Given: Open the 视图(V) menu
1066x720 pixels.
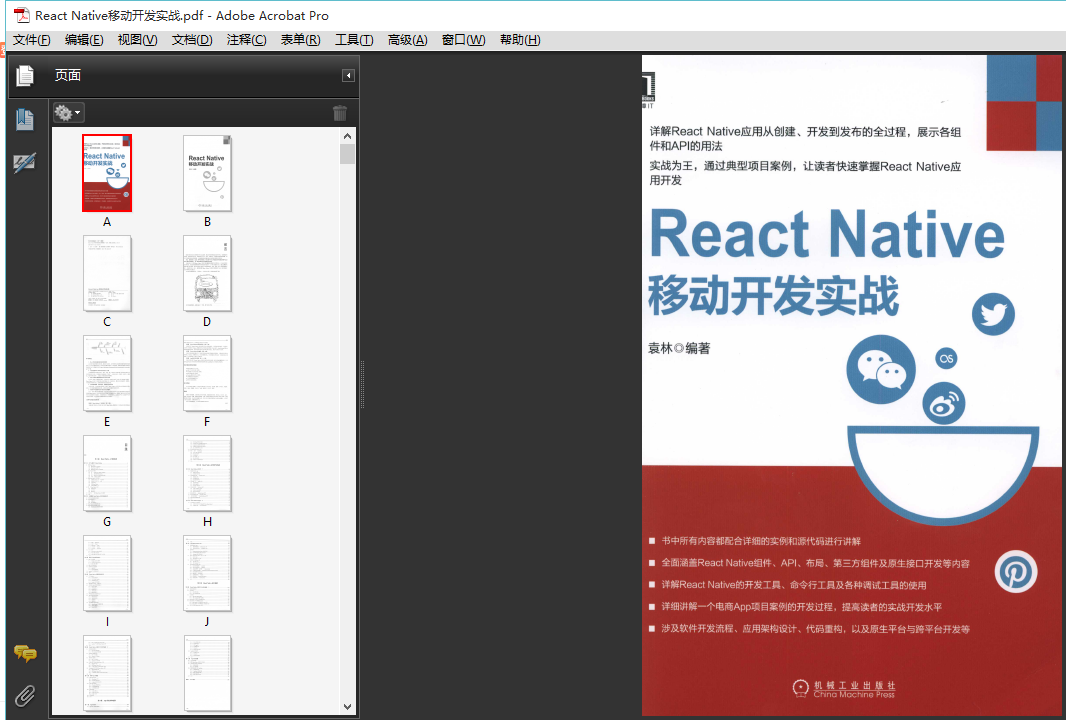Looking at the screenshot, I should point(137,40).
